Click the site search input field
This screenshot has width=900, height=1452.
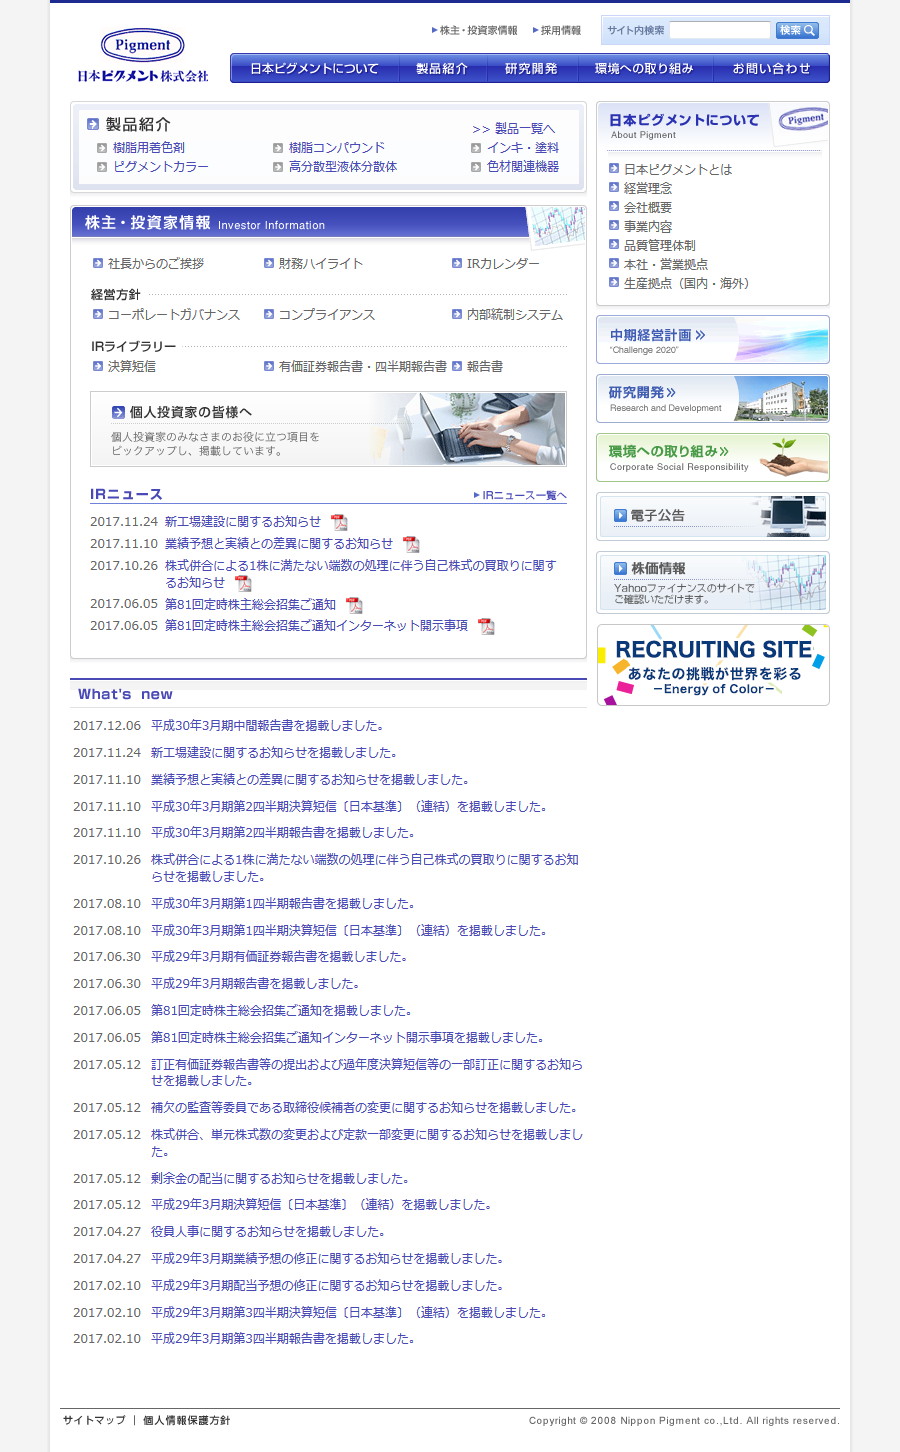coord(719,31)
